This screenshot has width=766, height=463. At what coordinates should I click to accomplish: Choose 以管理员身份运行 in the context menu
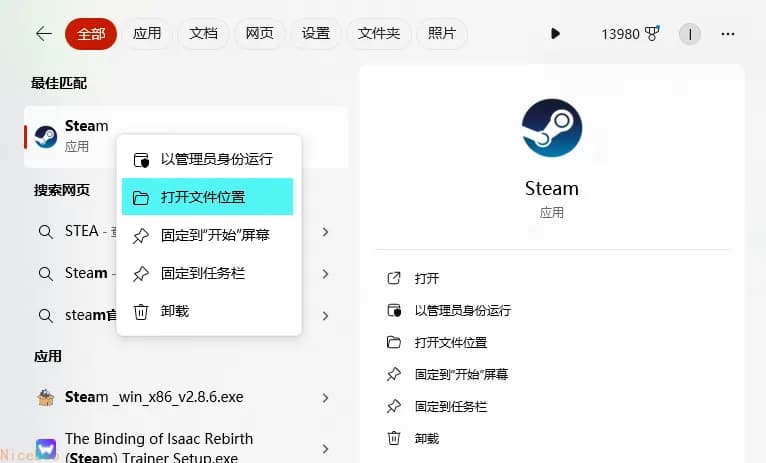[x=208, y=159]
